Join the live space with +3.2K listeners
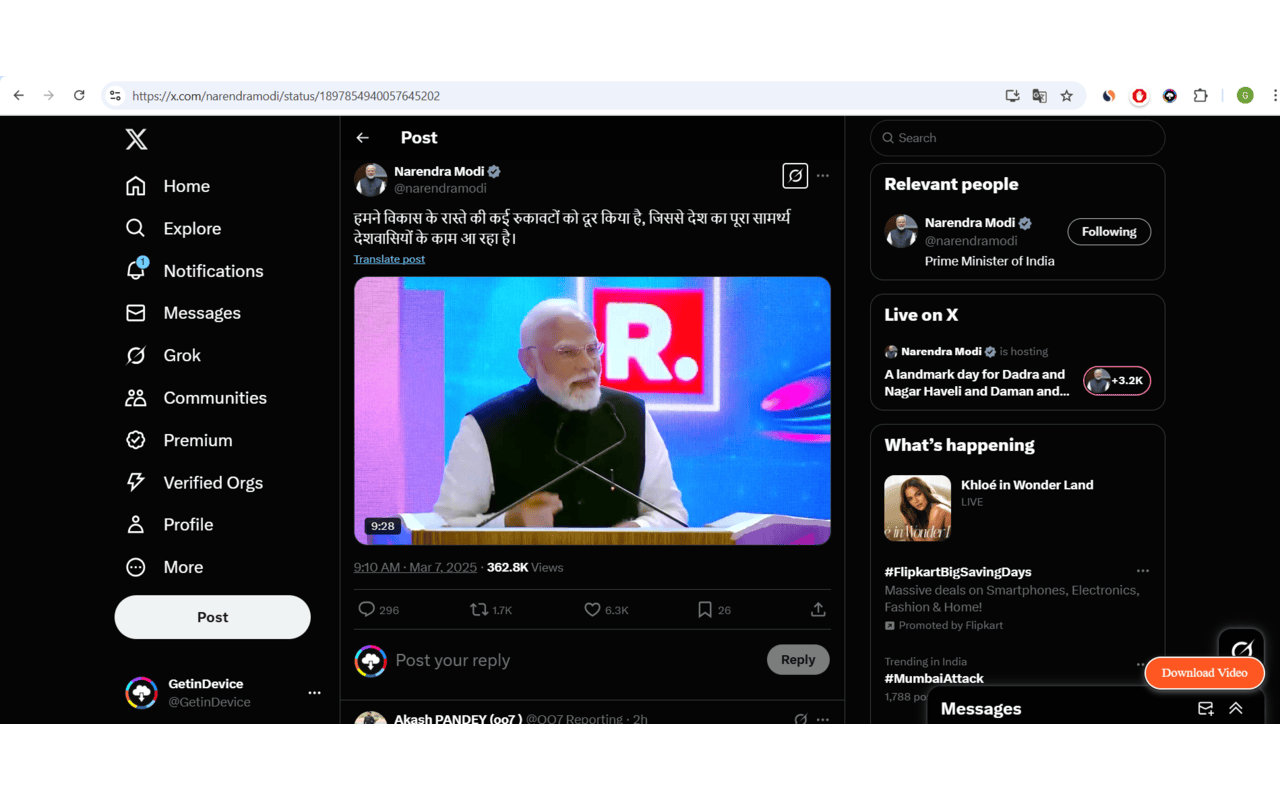 (1117, 381)
